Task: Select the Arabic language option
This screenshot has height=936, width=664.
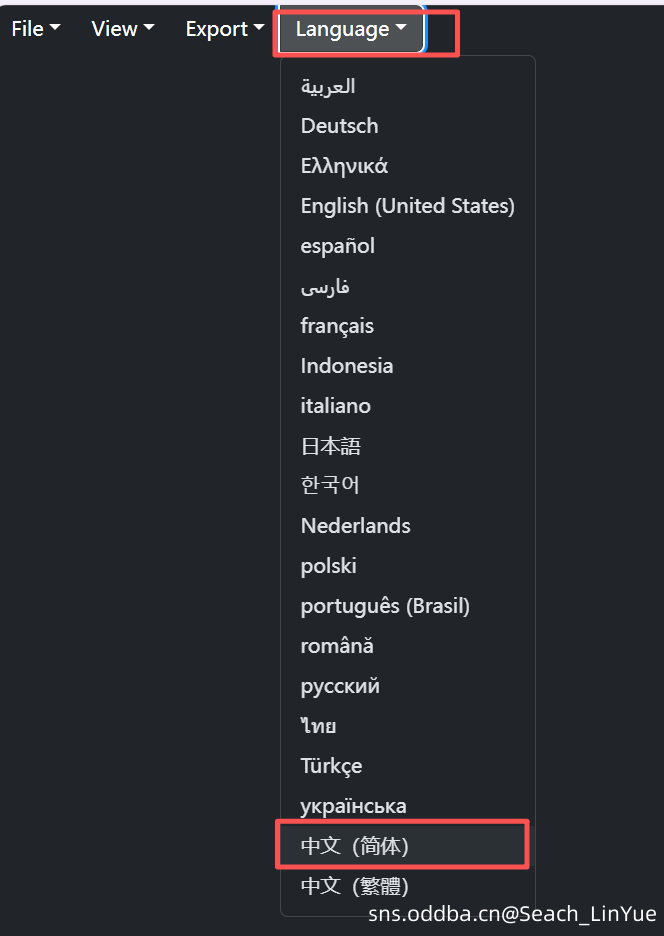Action: click(328, 86)
